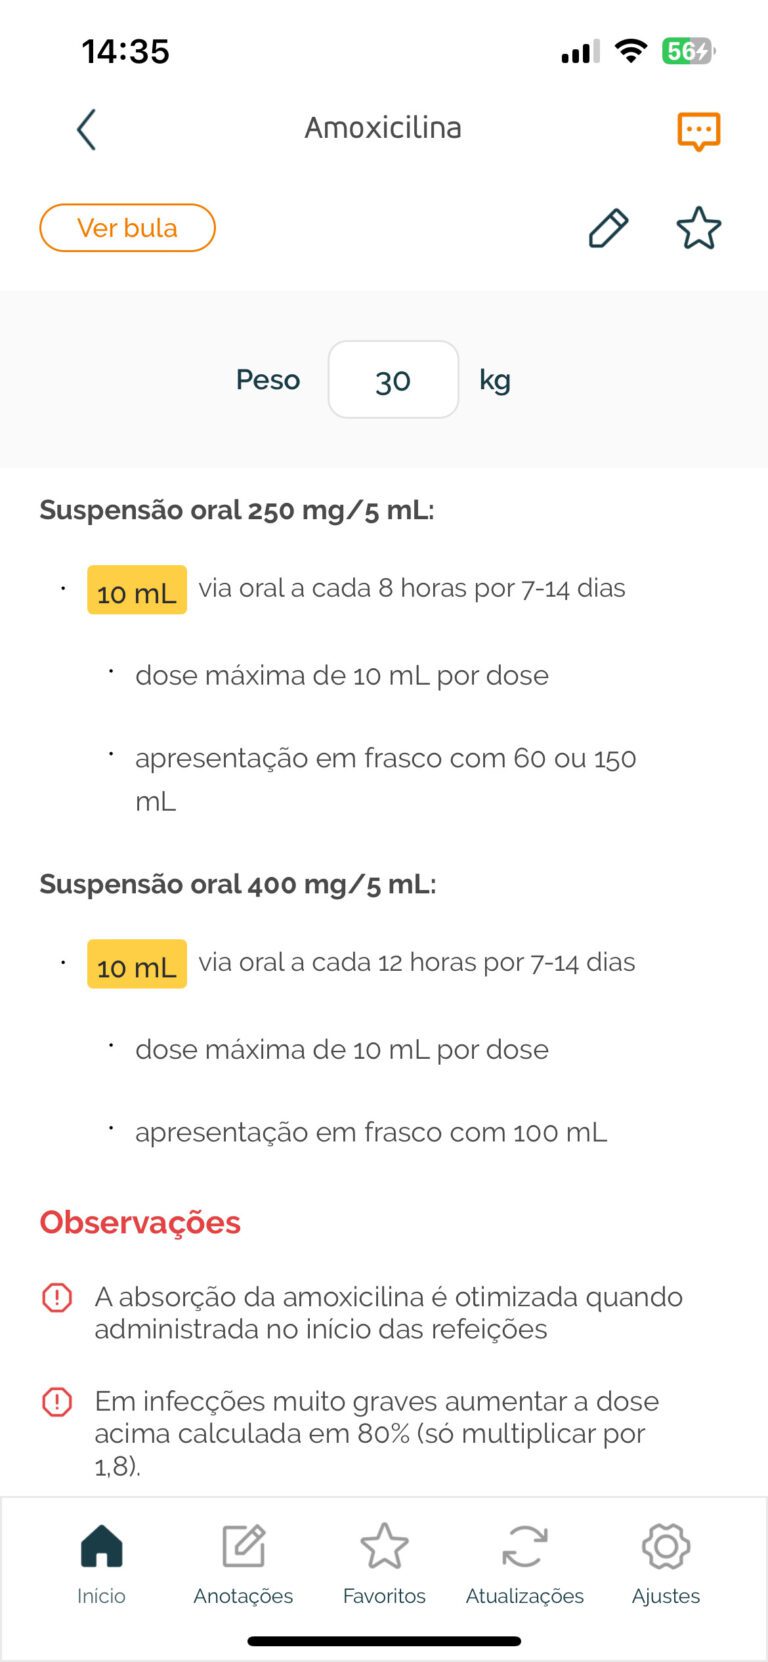Tap the warning icon beside absorção note
Viewport: 768px width, 1662px height.
[57, 1298]
